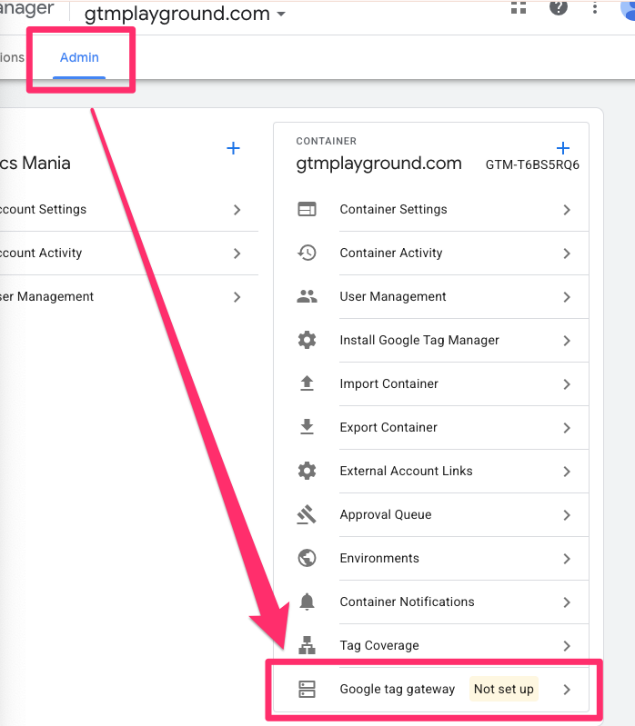
Task: Open Export Container
Action: pyautogui.click(x=431, y=427)
